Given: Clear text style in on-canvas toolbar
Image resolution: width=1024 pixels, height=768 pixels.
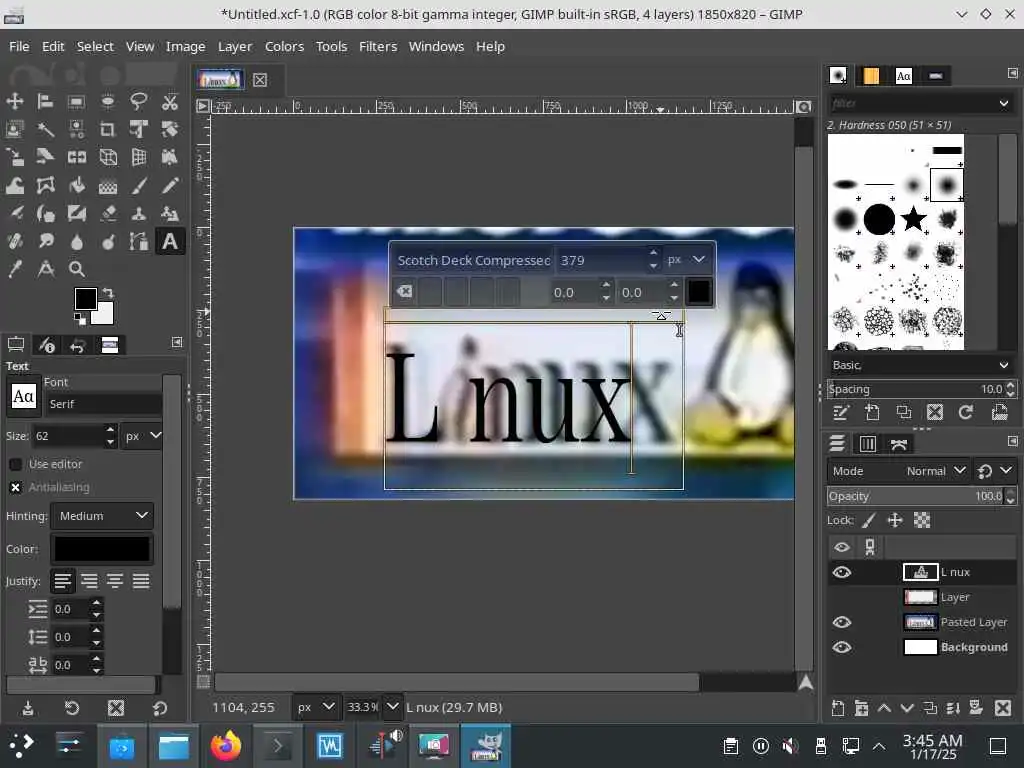Looking at the screenshot, I should [x=405, y=291].
